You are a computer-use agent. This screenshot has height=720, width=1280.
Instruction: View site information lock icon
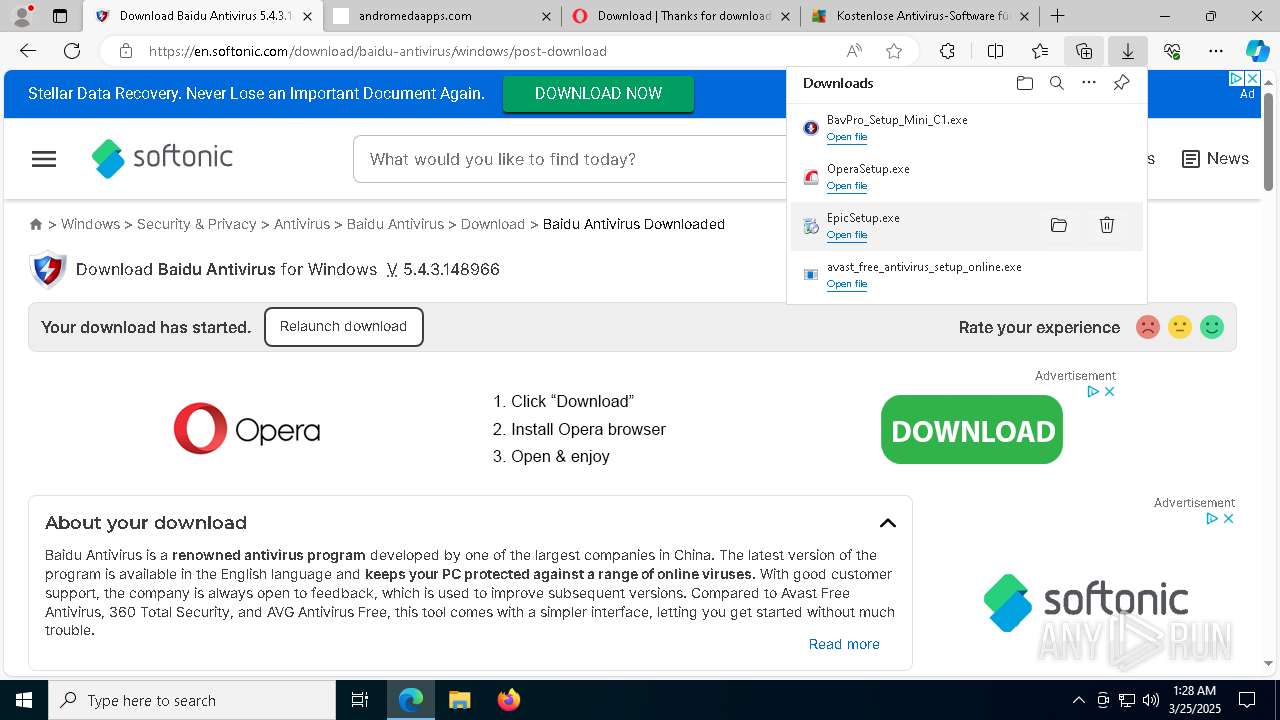pos(125,51)
